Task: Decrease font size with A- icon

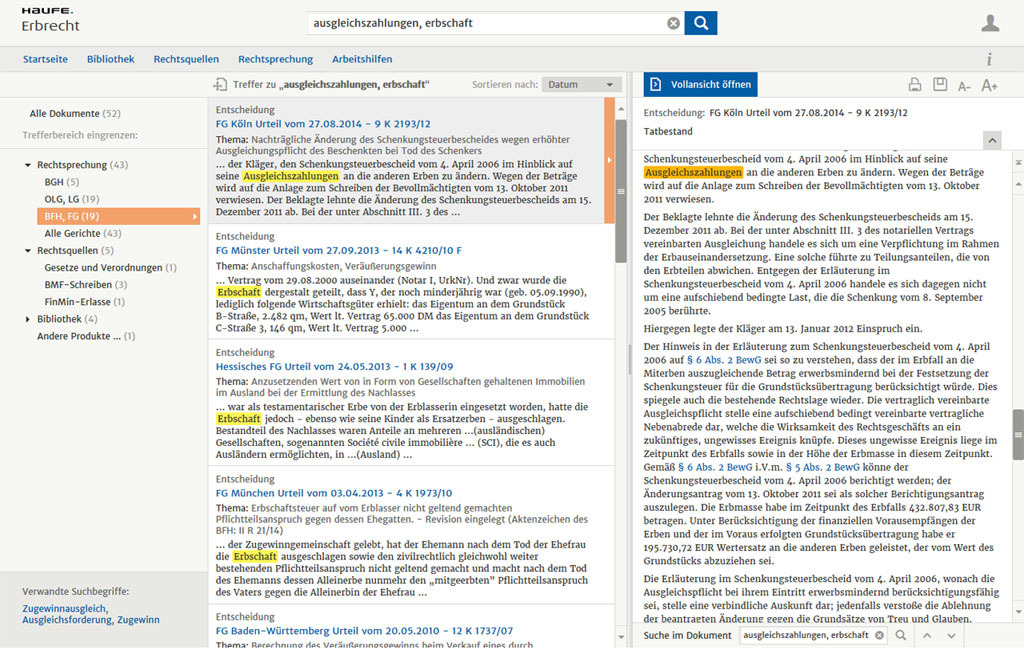Action: pyautogui.click(x=964, y=86)
